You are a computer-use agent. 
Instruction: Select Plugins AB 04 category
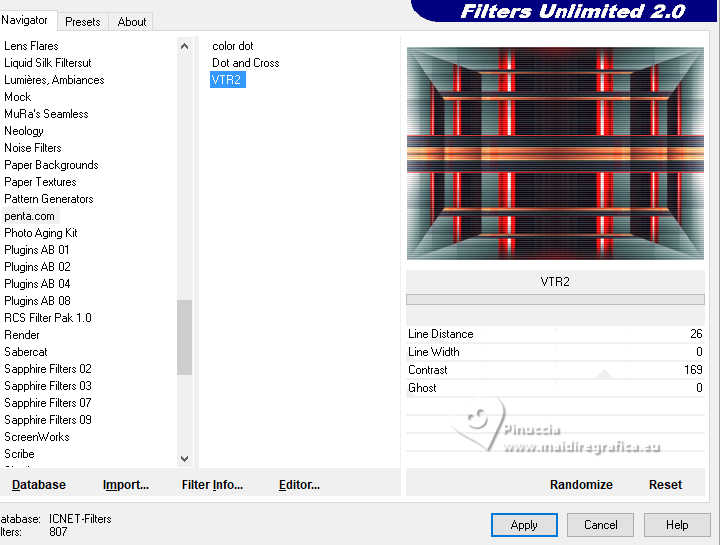click(x=37, y=284)
